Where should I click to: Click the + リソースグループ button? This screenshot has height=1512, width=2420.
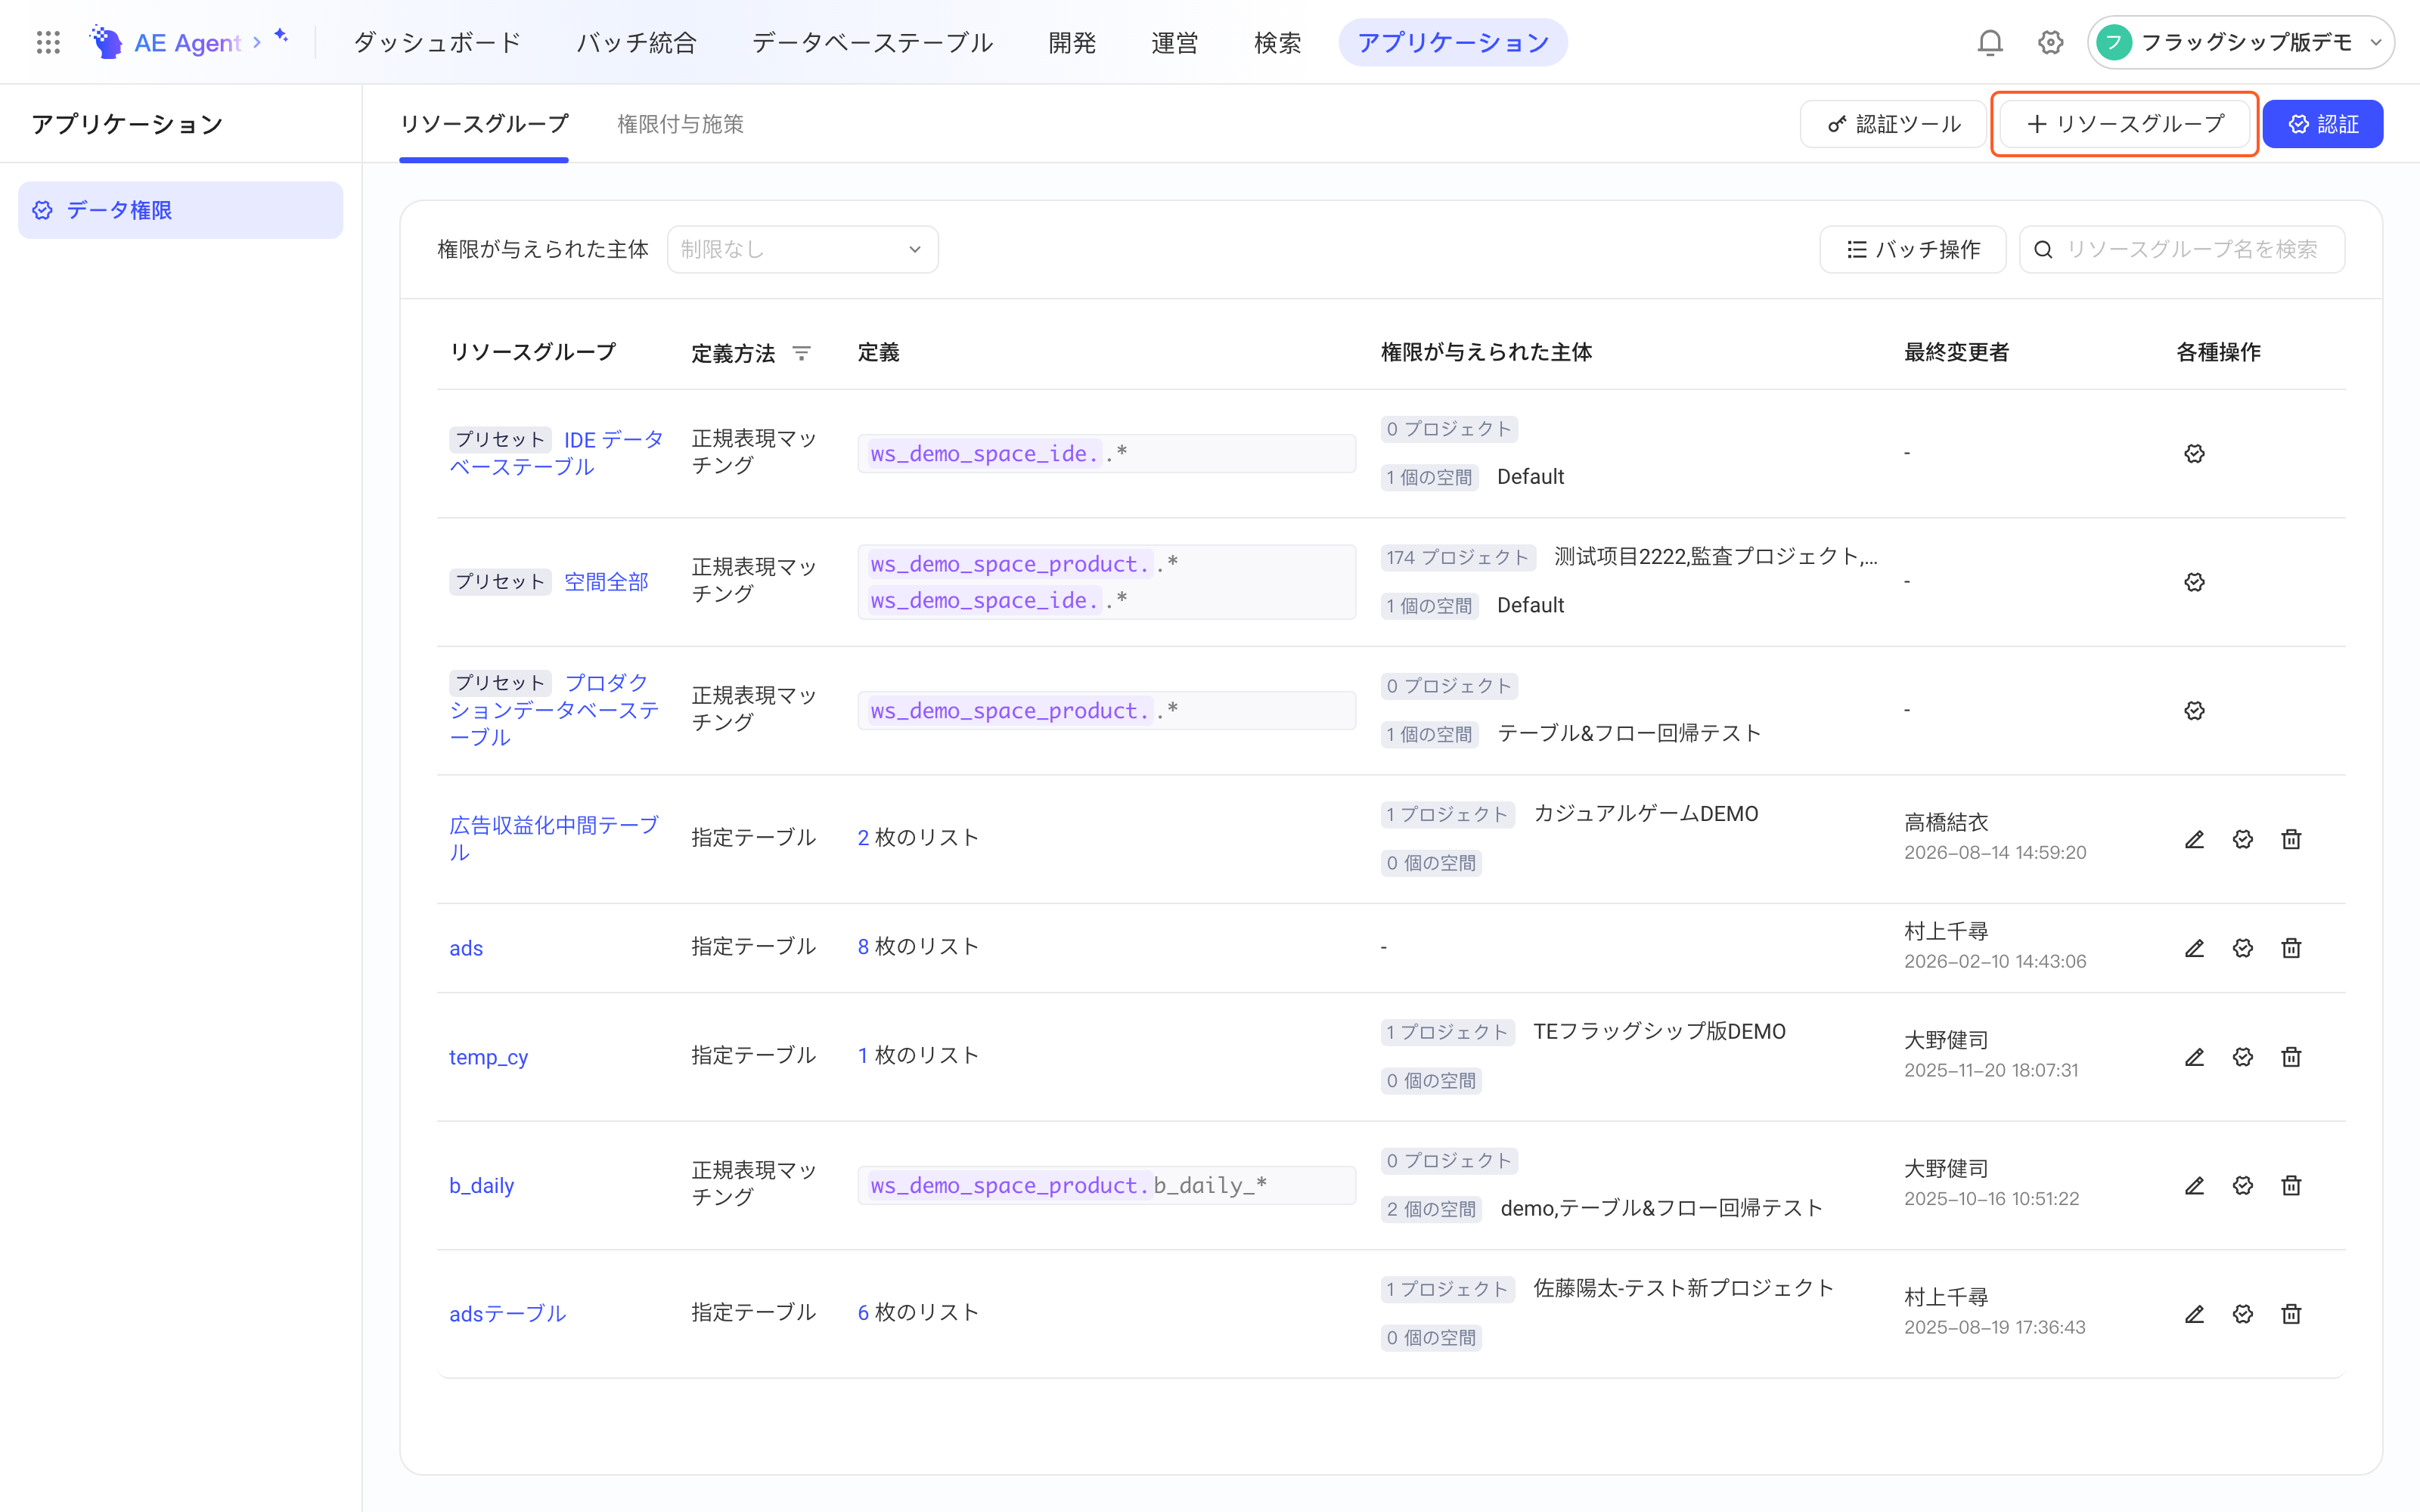[2125, 124]
